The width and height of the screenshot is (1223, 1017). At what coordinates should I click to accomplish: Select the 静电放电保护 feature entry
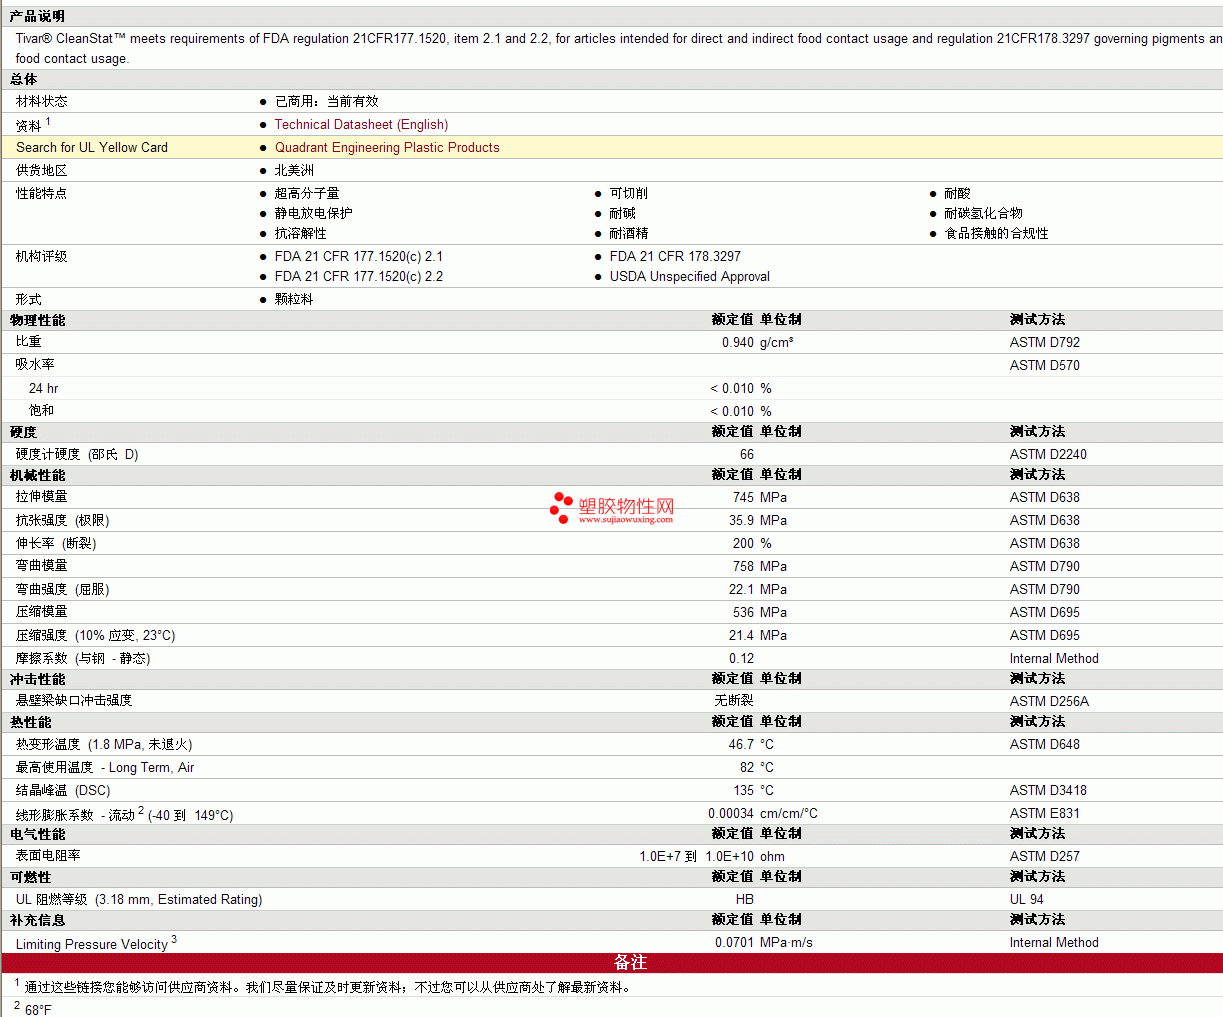(x=314, y=213)
